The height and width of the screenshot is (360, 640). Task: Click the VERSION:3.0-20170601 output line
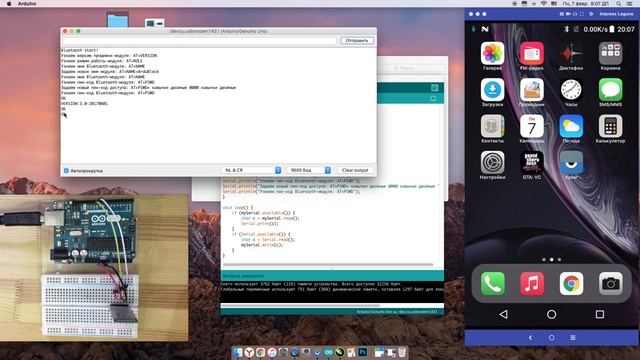tap(84, 104)
